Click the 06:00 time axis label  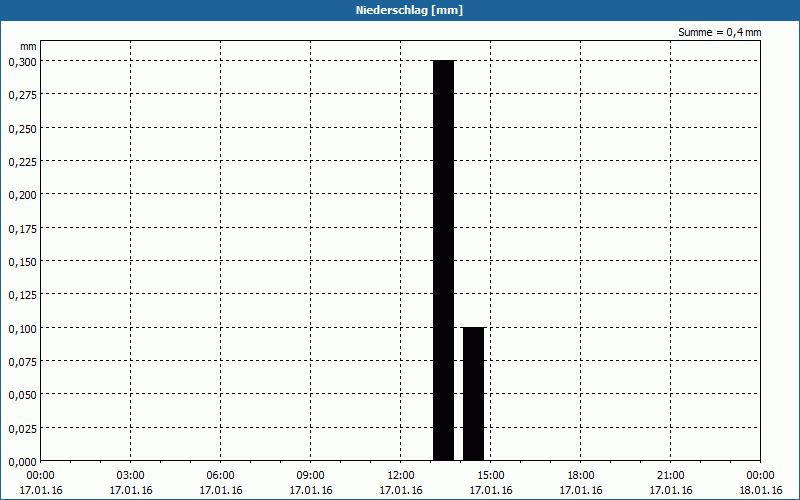pos(220,476)
